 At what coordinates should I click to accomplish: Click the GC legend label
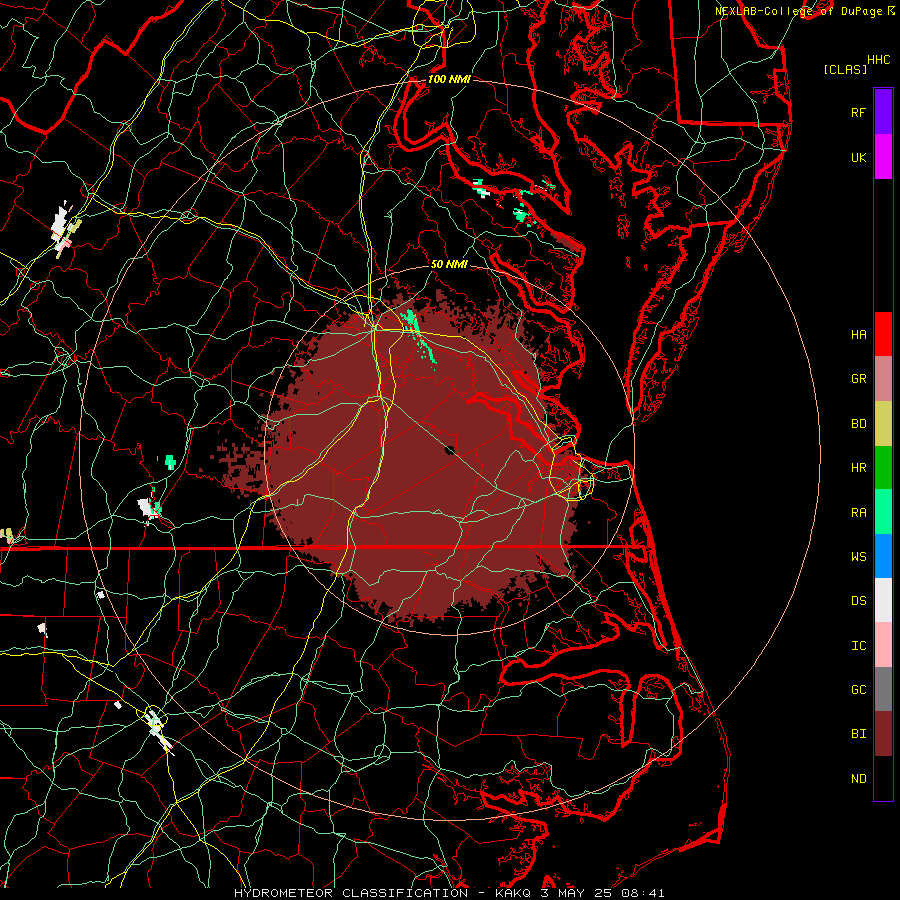coord(859,689)
